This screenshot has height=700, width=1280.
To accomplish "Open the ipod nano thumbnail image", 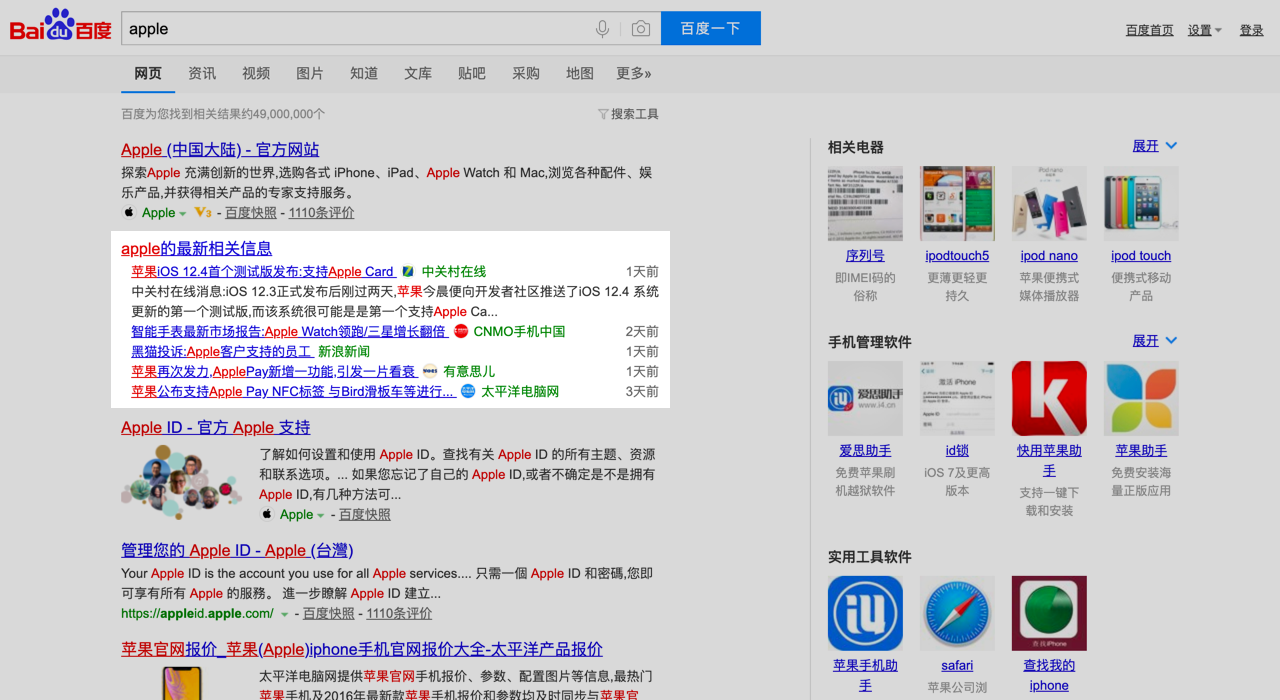I will 1049,203.
